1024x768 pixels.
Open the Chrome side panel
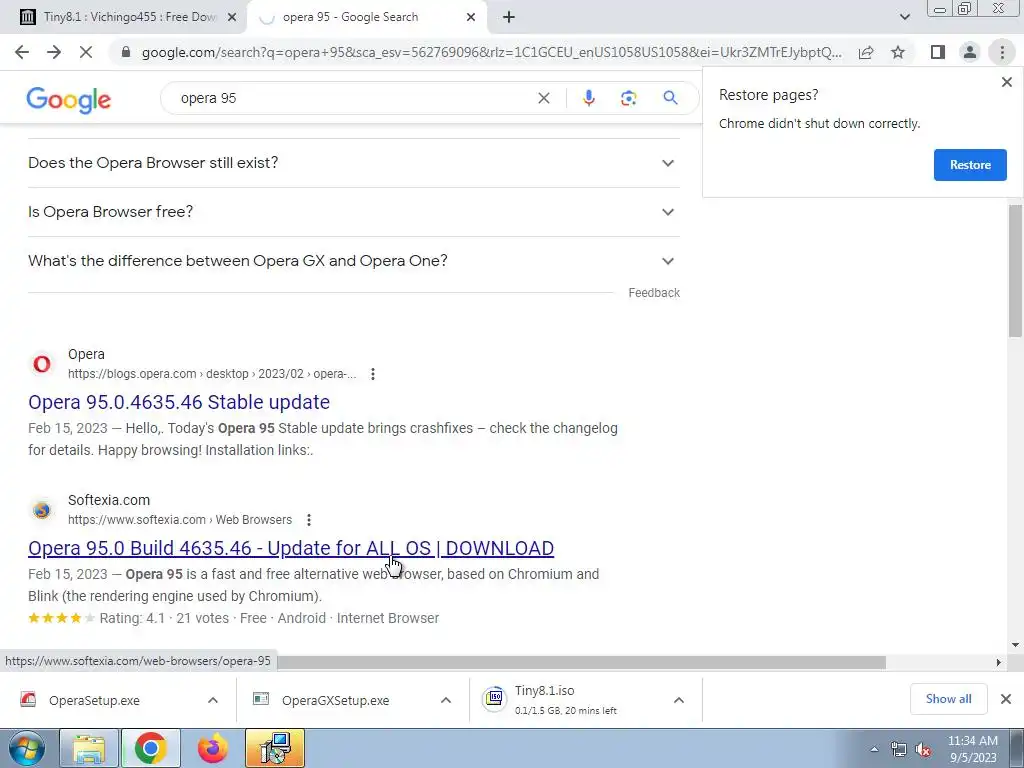click(x=938, y=52)
